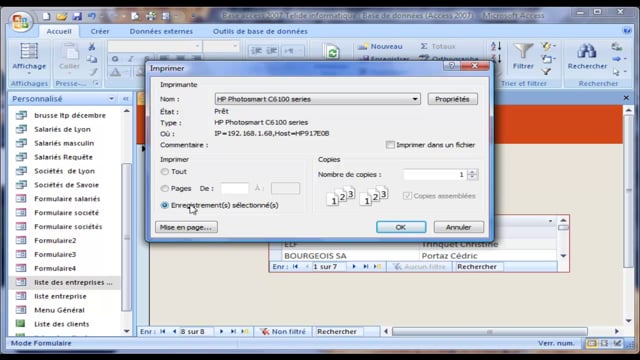Select the Pages radio button

point(164,189)
